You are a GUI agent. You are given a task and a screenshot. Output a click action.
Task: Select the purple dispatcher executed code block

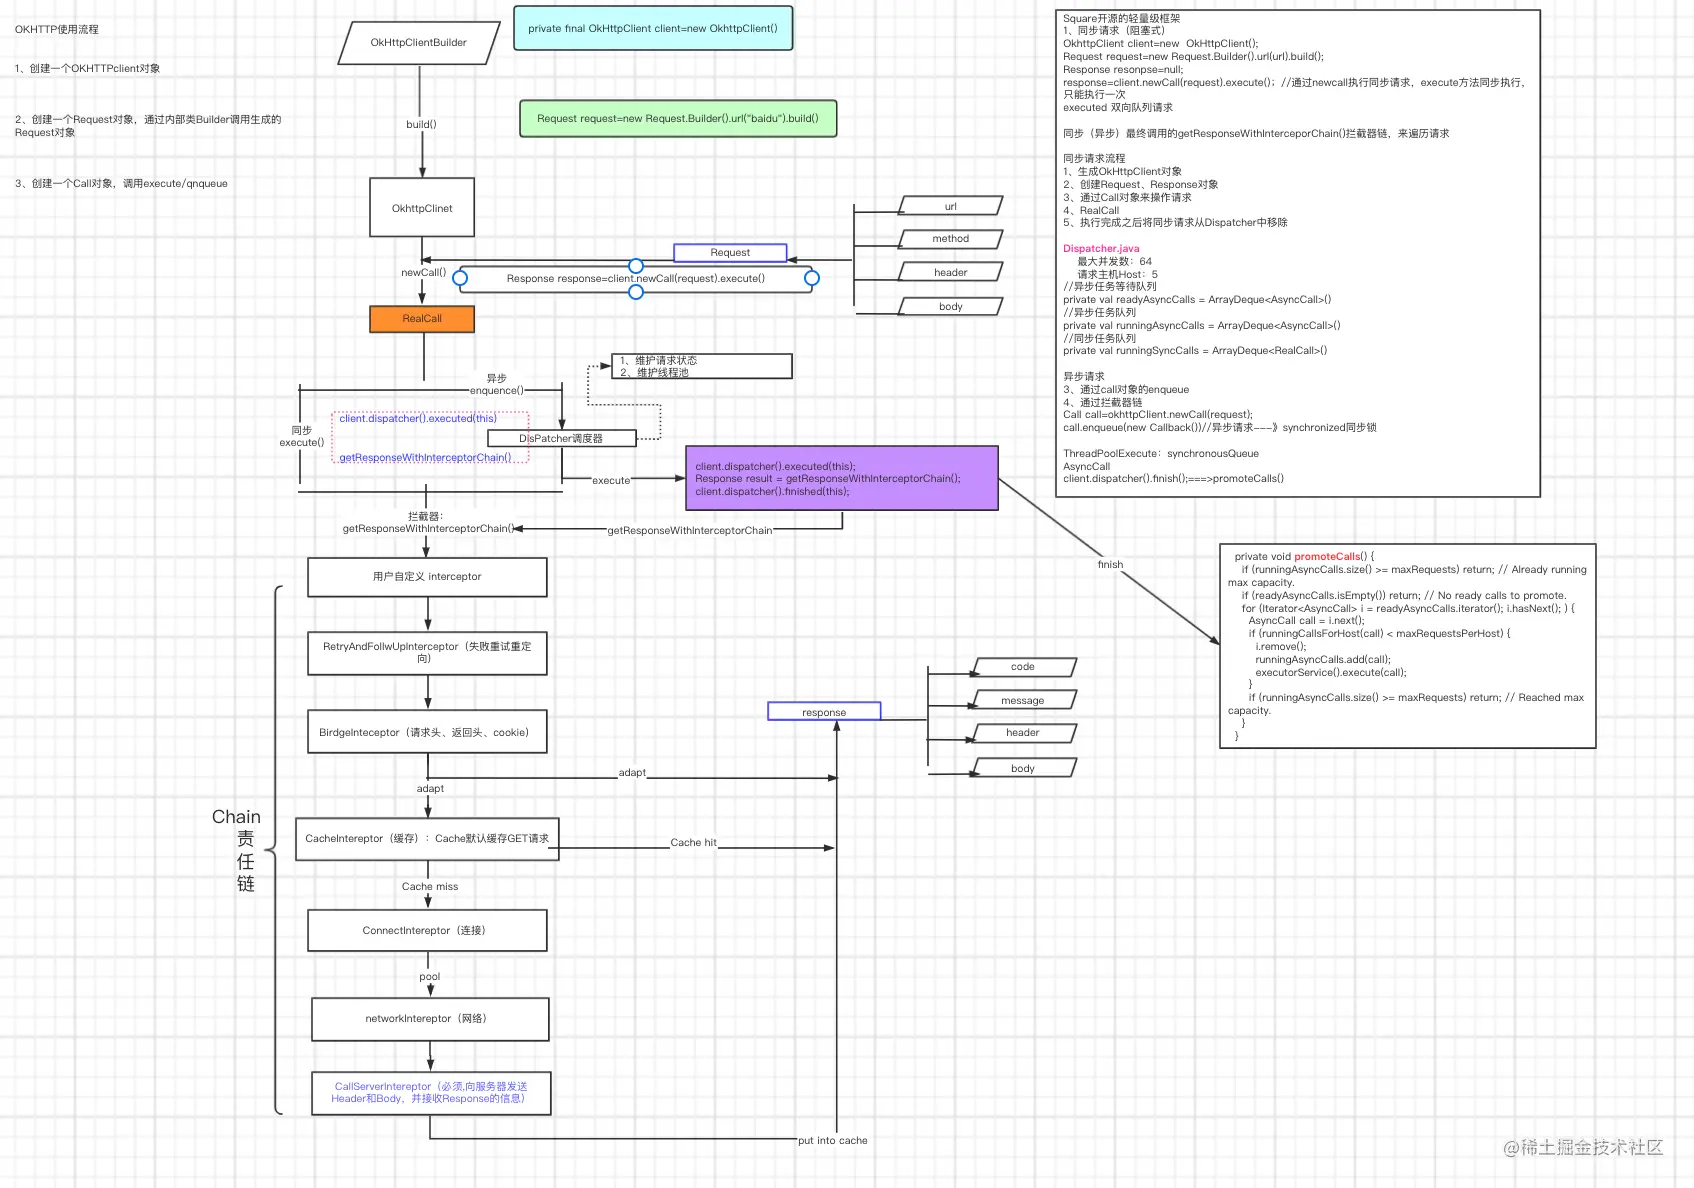(x=842, y=478)
